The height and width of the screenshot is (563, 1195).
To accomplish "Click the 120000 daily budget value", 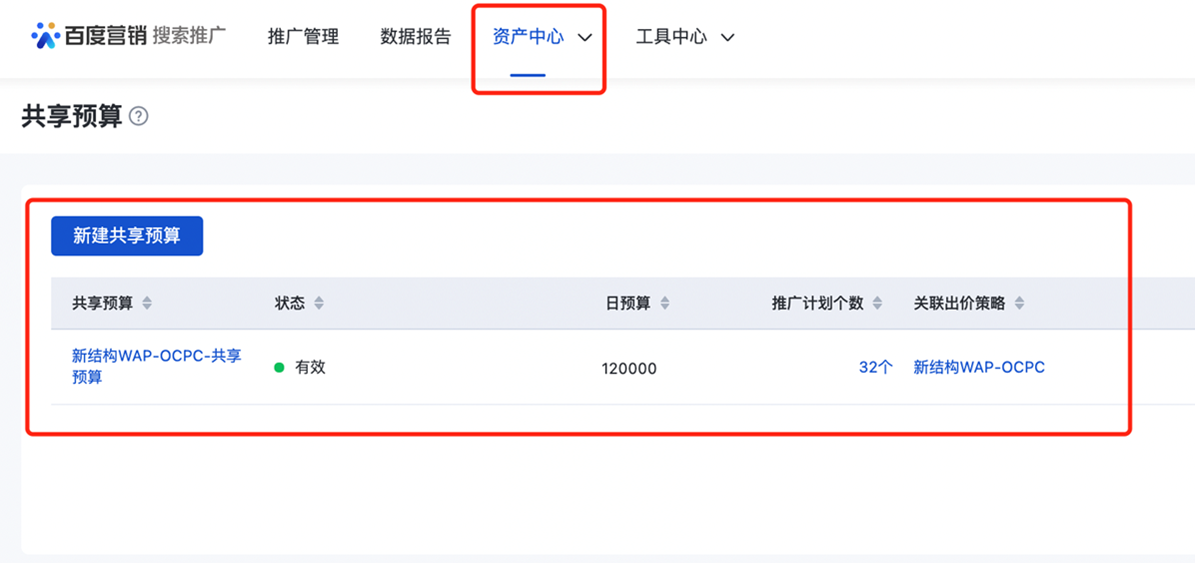I will [629, 369].
